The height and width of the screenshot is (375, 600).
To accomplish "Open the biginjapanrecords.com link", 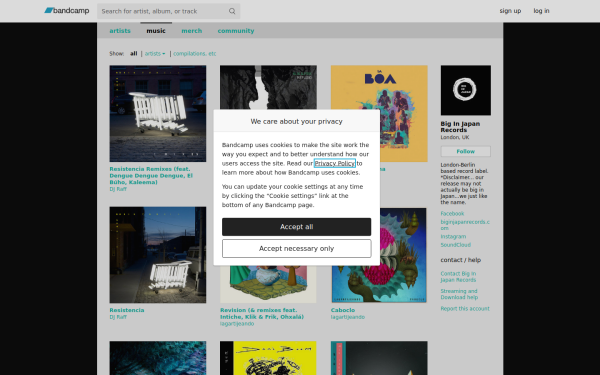I will tap(465, 225).
